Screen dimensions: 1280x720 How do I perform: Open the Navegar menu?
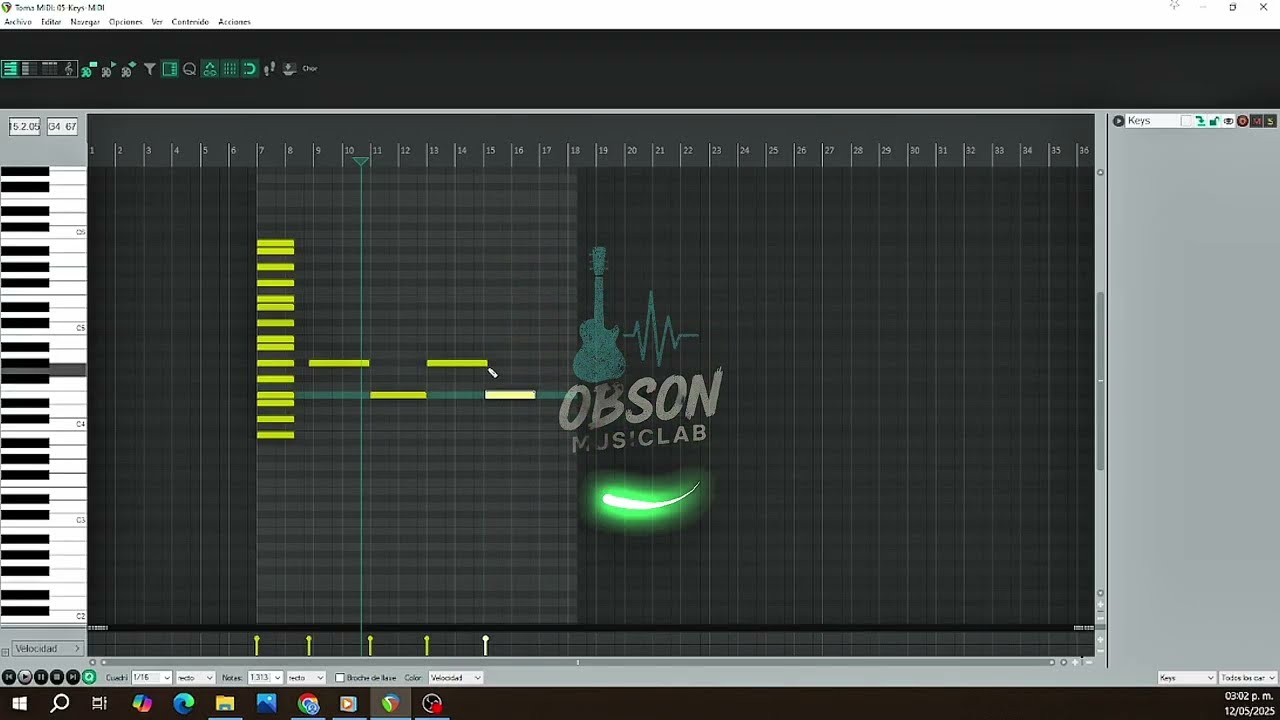(x=85, y=22)
